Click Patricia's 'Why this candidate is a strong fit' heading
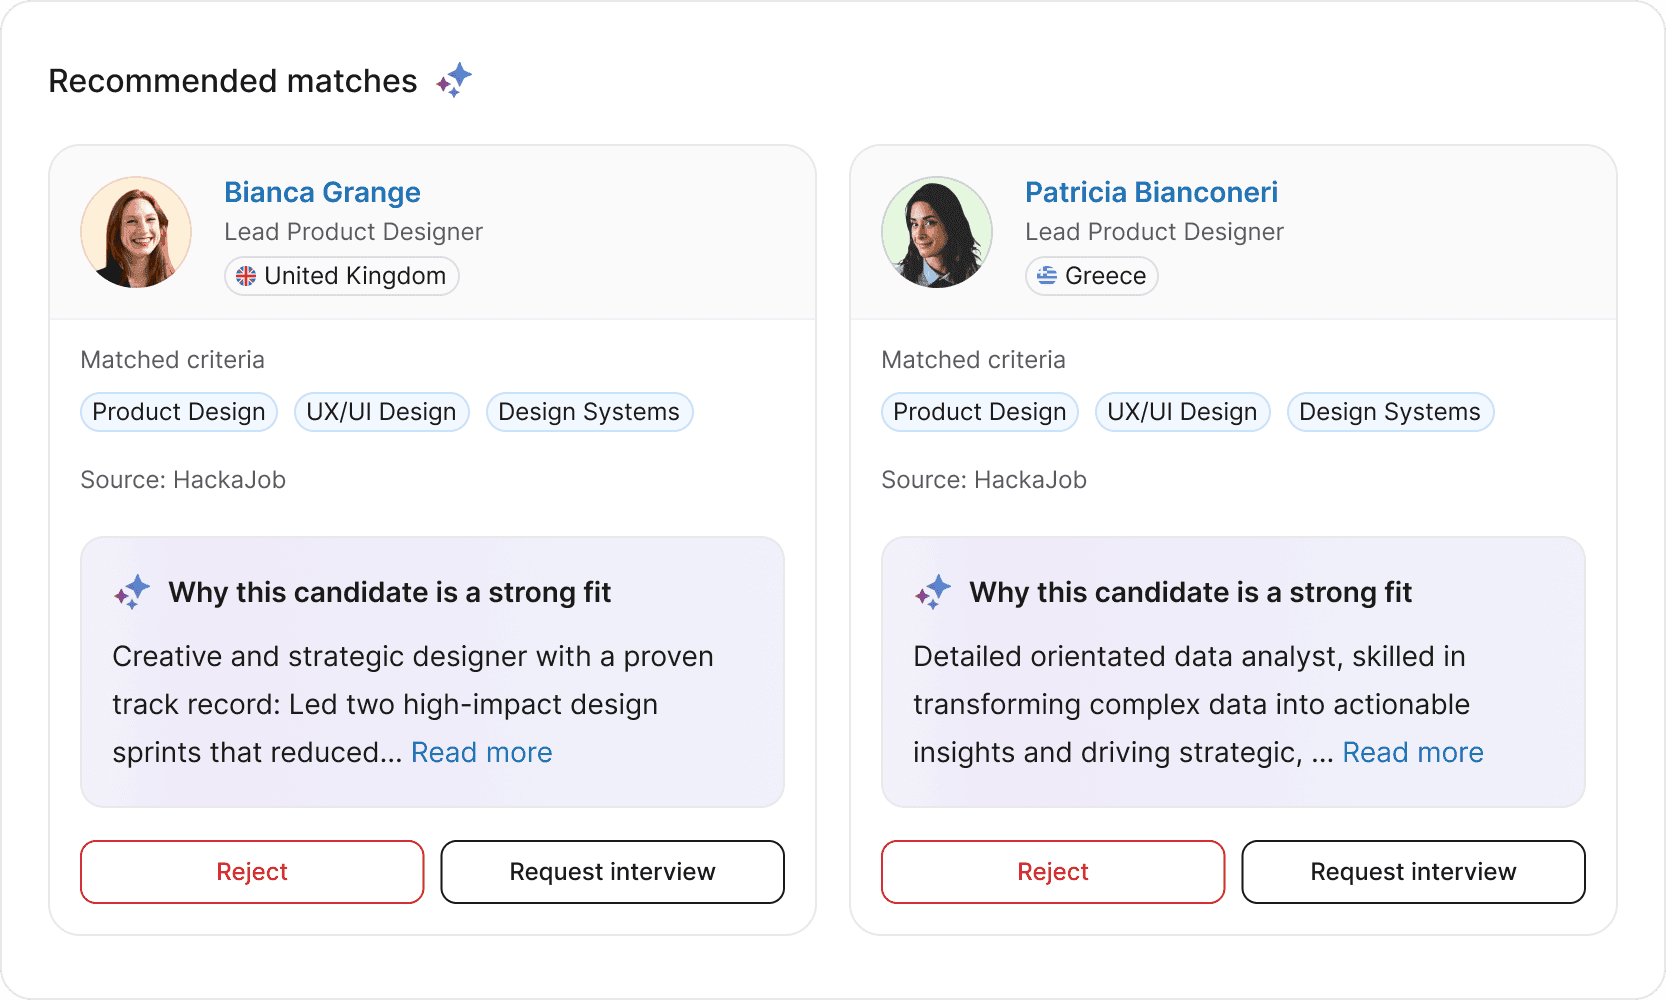Viewport: 1666px width, 1000px height. point(1191,592)
